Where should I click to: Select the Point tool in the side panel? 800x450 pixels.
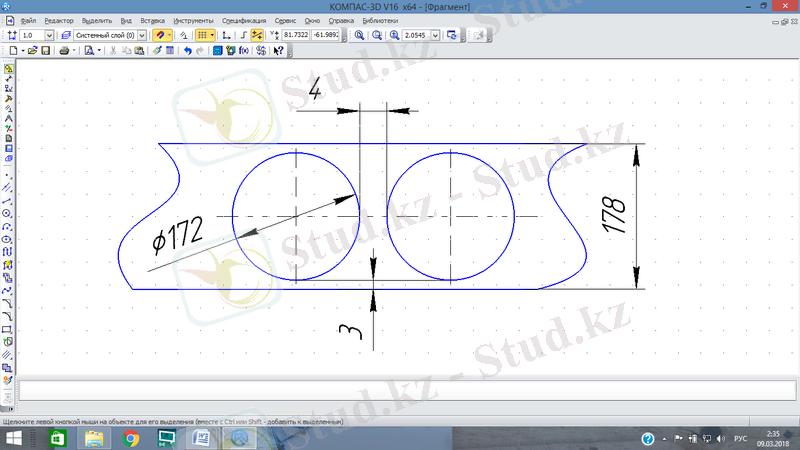(x=7, y=175)
